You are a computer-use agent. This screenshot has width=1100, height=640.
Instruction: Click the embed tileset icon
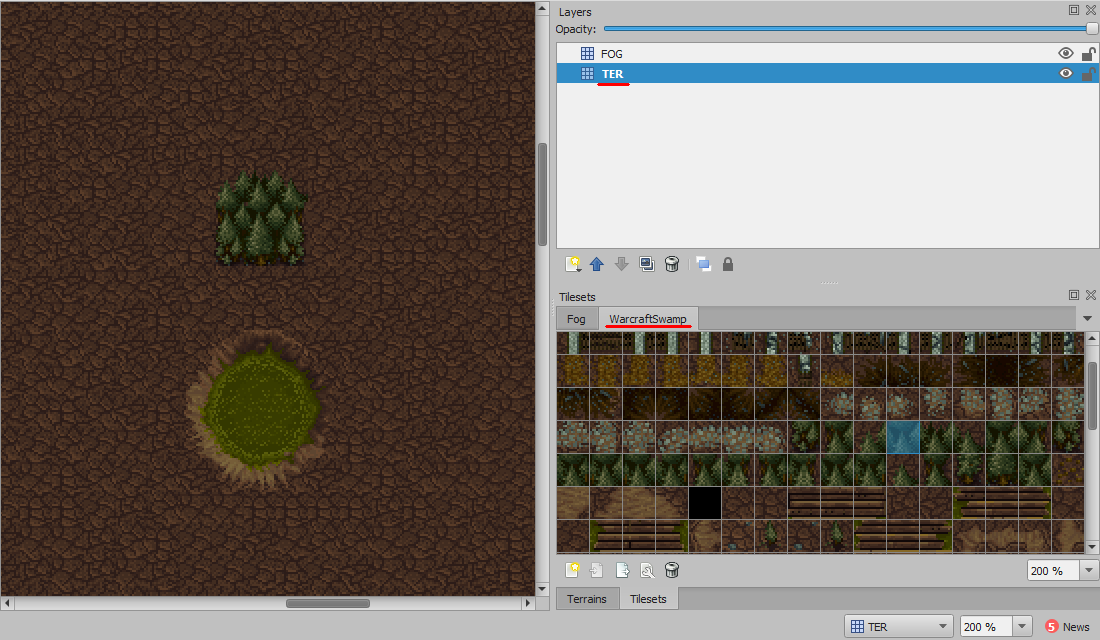coord(597,570)
